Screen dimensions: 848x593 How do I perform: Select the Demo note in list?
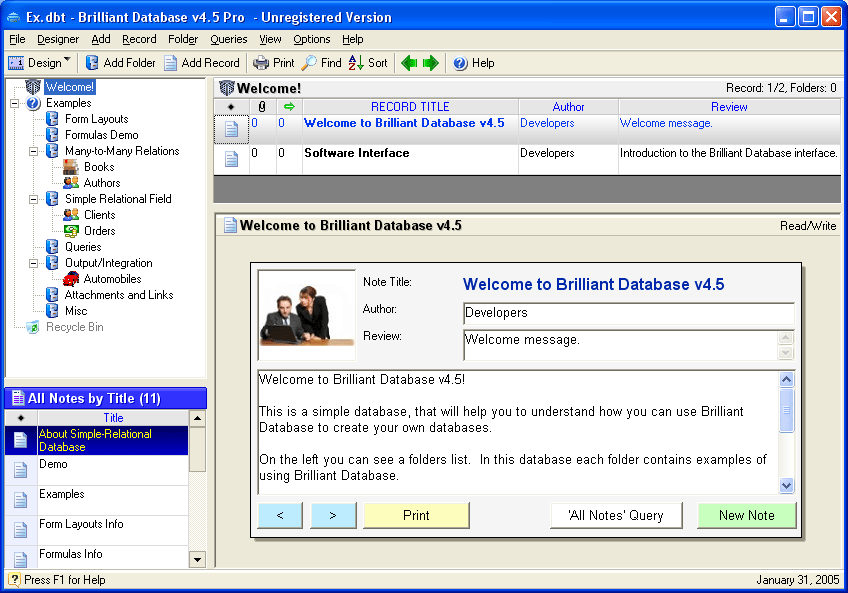[96, 470]
